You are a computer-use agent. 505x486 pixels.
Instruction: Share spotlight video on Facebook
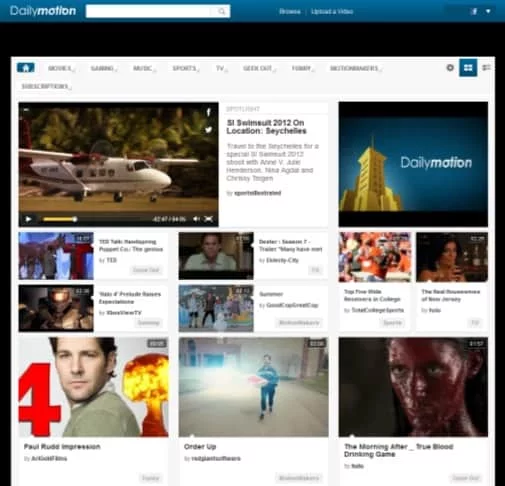[209, 112]
